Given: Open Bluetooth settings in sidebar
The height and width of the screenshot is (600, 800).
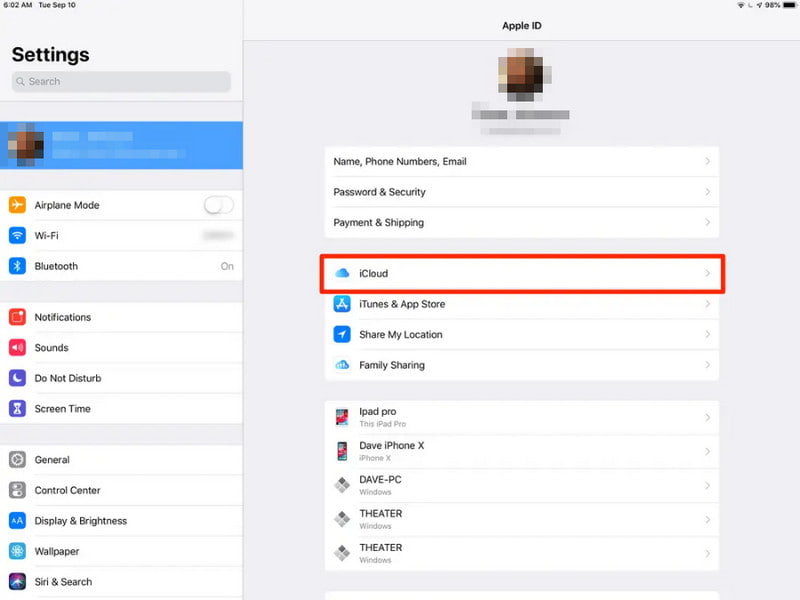Looking at the screenshot, I should 121,266.
